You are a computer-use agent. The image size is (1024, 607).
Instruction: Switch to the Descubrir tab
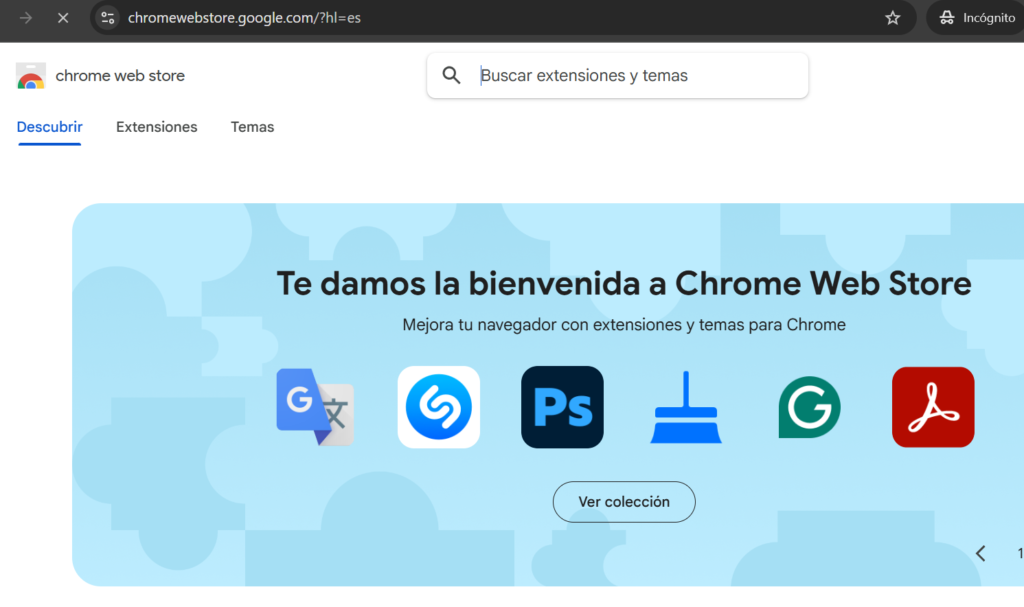point(50,127)
